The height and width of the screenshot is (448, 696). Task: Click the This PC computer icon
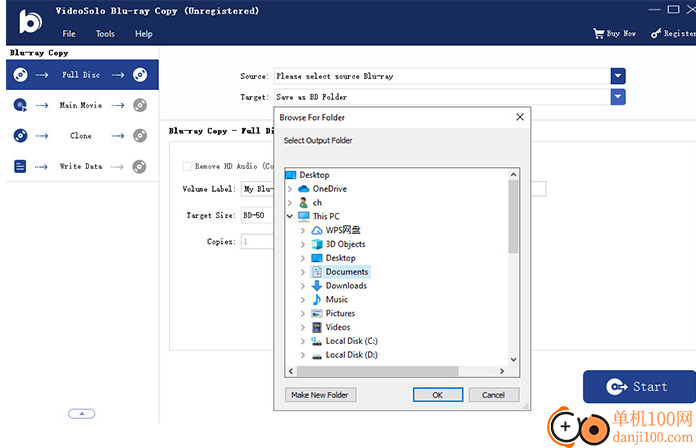pos(304,216)
